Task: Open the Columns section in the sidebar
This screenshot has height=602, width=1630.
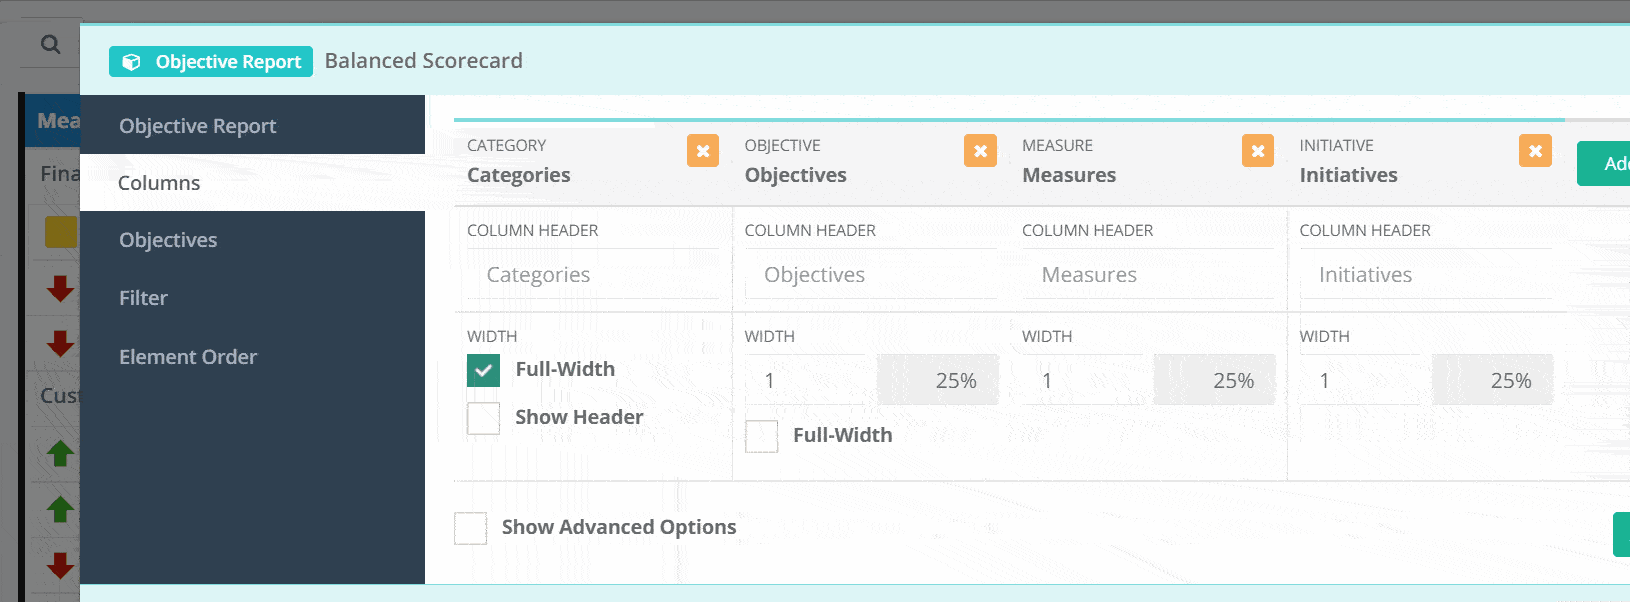Action: point(158,182)
